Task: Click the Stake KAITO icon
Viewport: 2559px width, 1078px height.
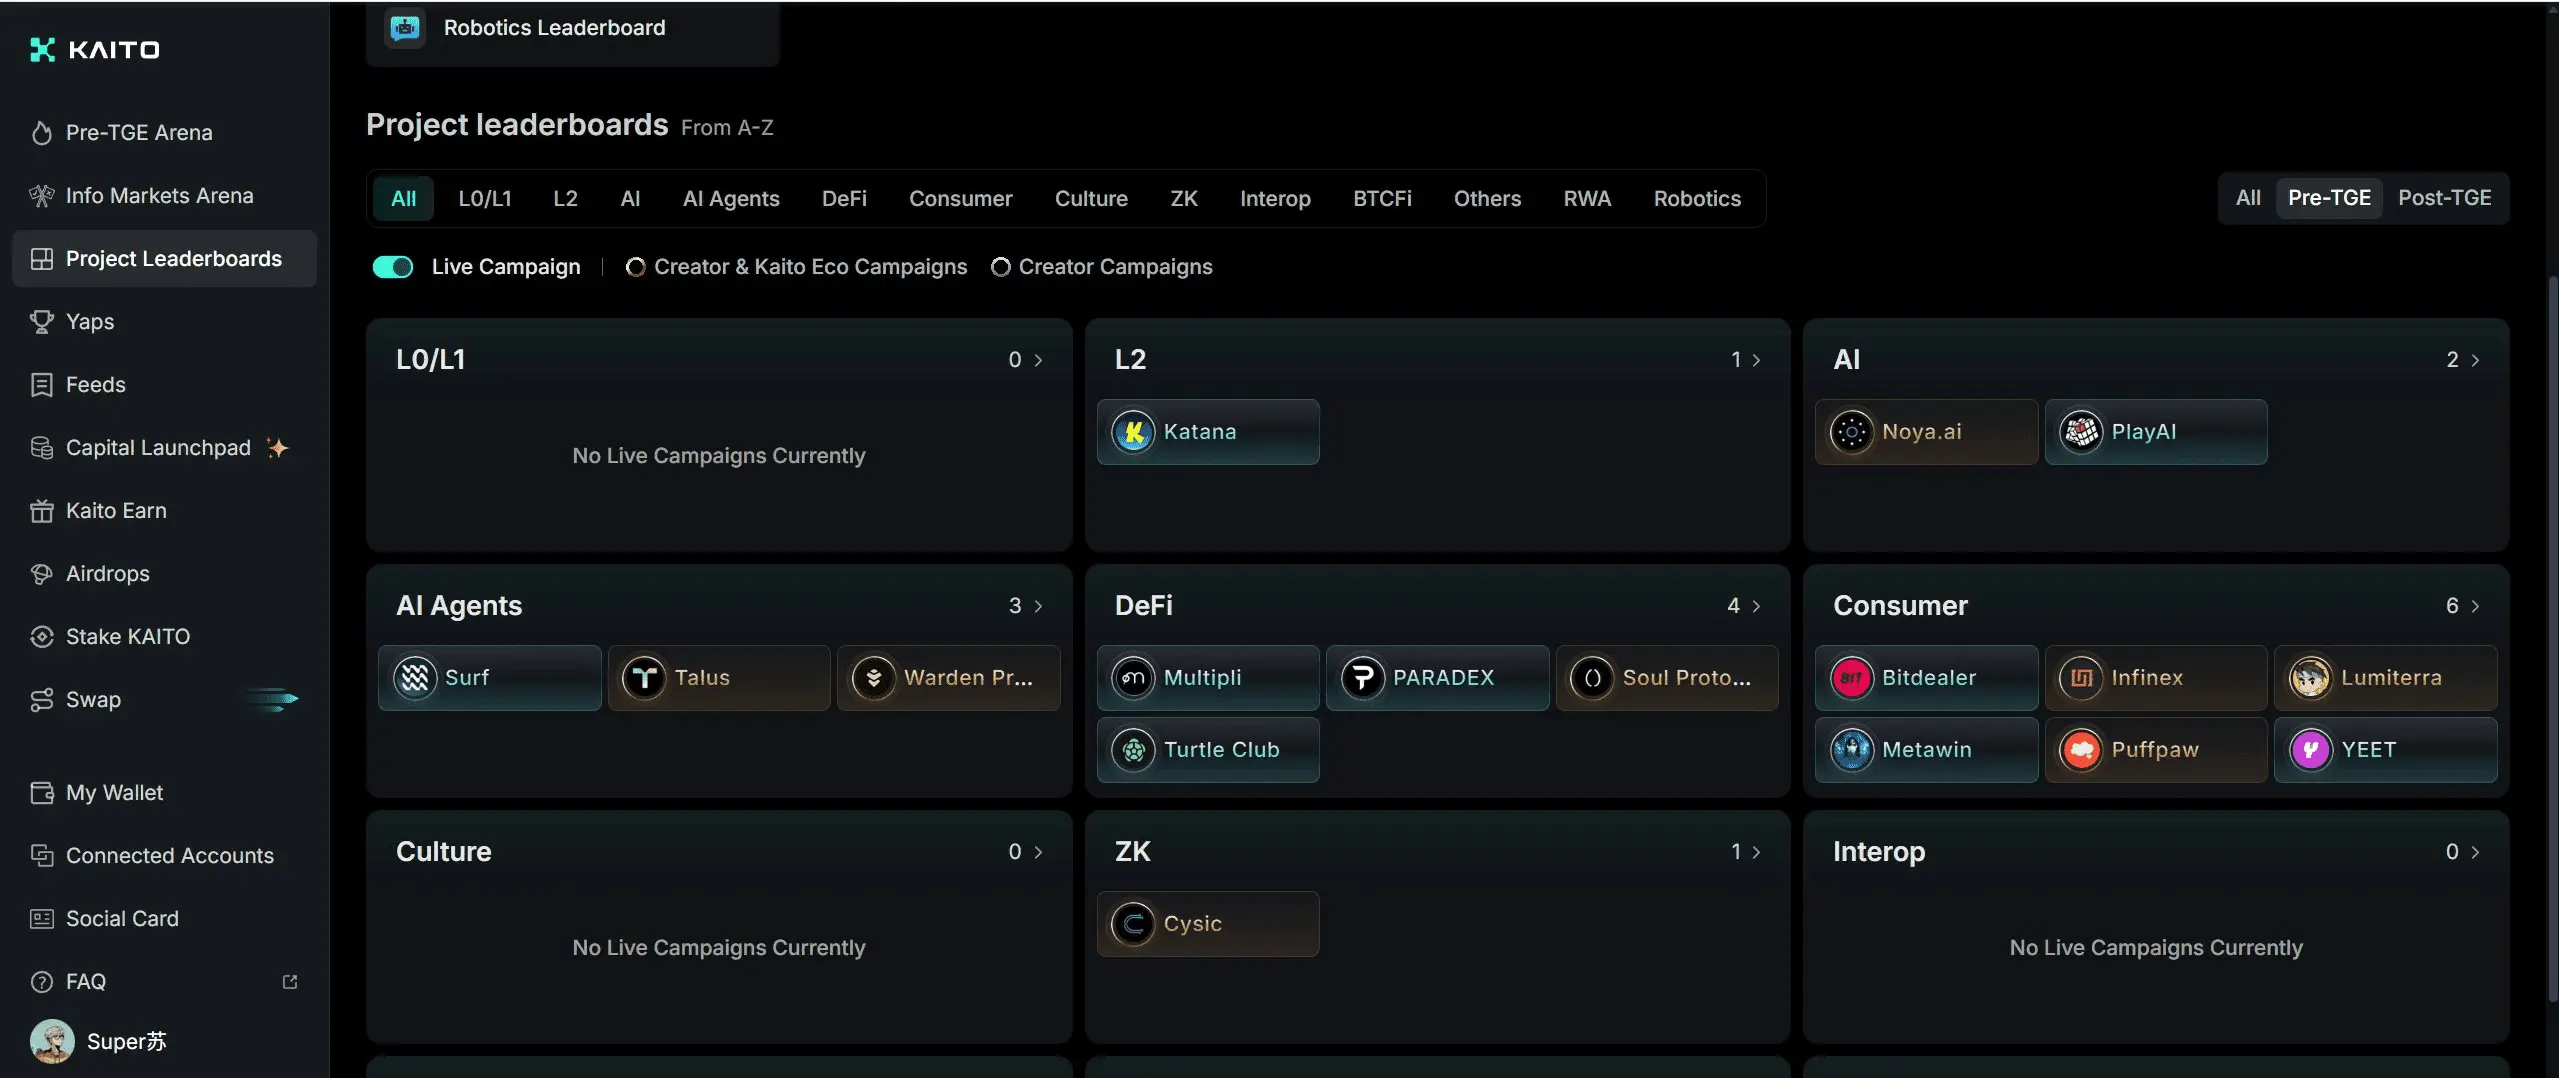Action: 41,637
